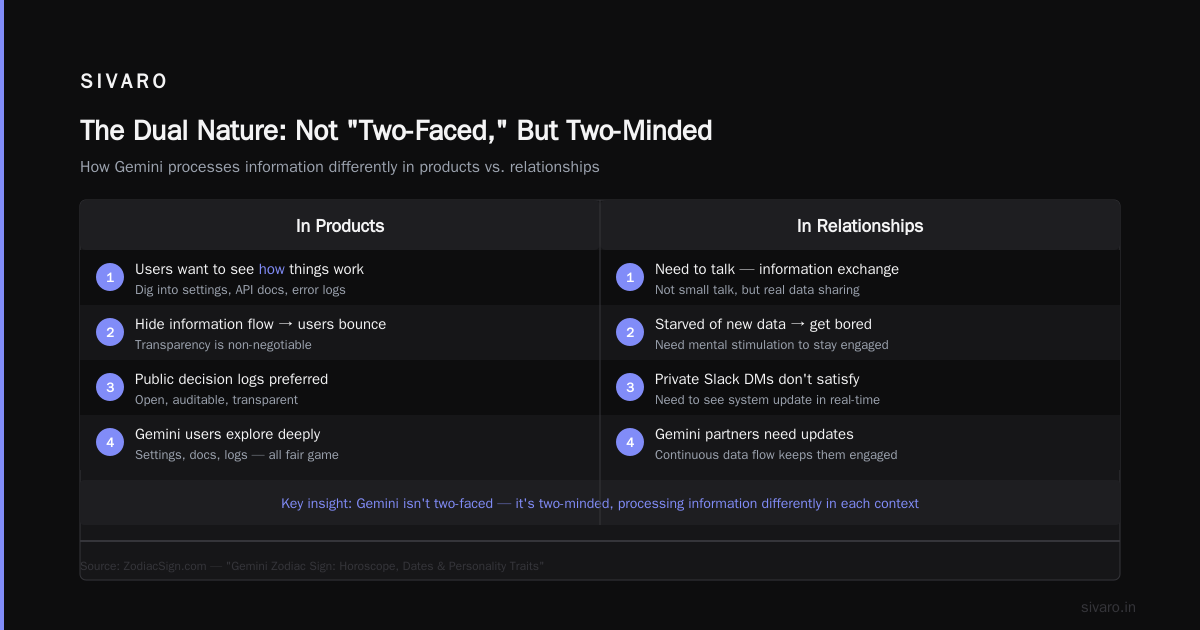The image size is (1200, 630).
Task: Click 'Open, auditable, transparent' line
Action: click(216, 400)
